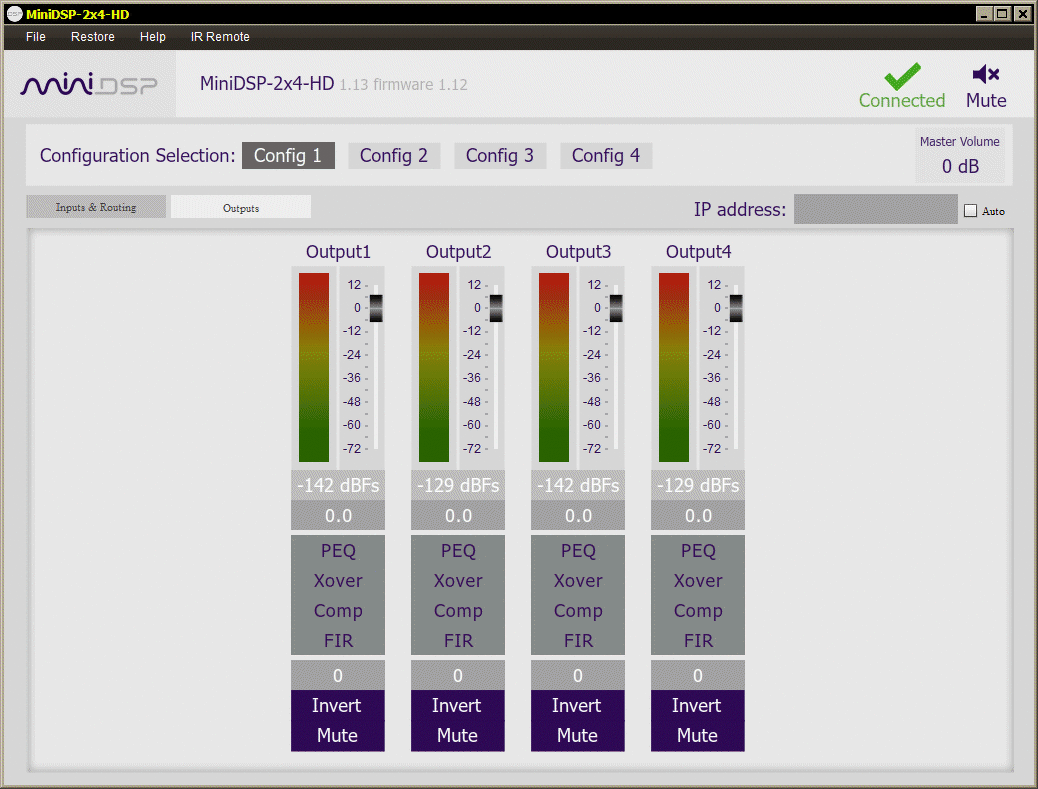Click Output1 delay value 0 field
The width and height of the screenshot is (1038, 789).
[338, 675]
